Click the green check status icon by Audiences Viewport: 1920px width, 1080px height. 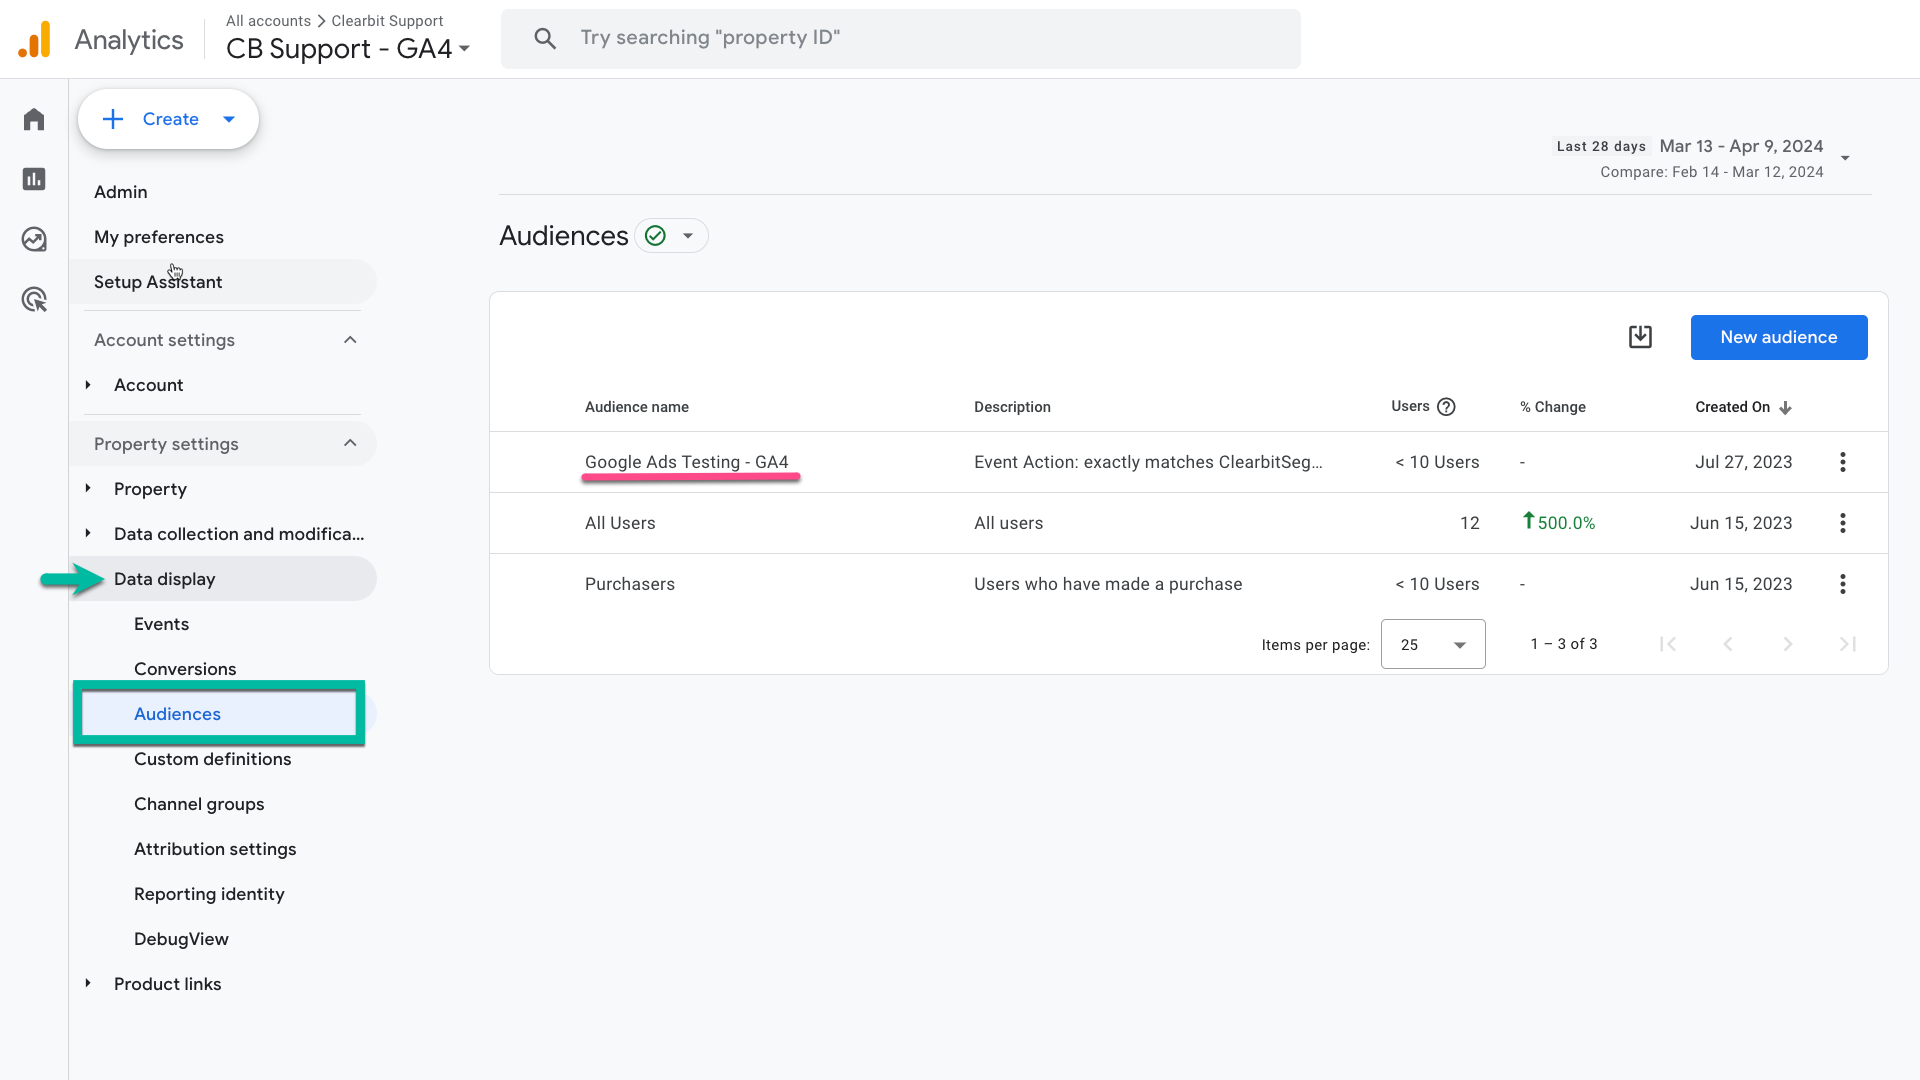pyautogui.click(x=655, y=236)
